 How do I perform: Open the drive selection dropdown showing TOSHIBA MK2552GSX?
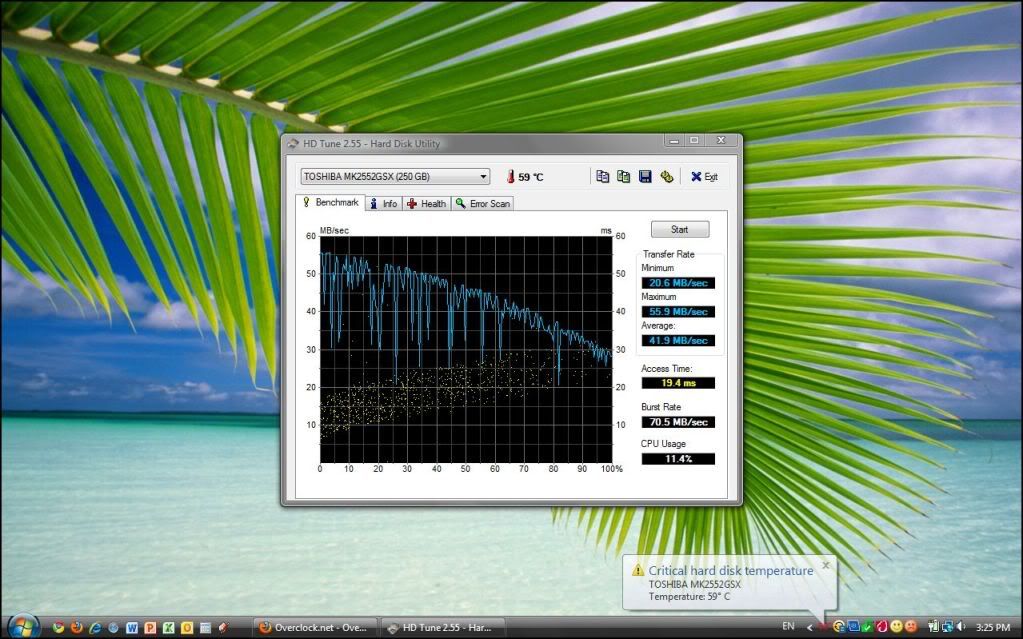click(483, 175)
